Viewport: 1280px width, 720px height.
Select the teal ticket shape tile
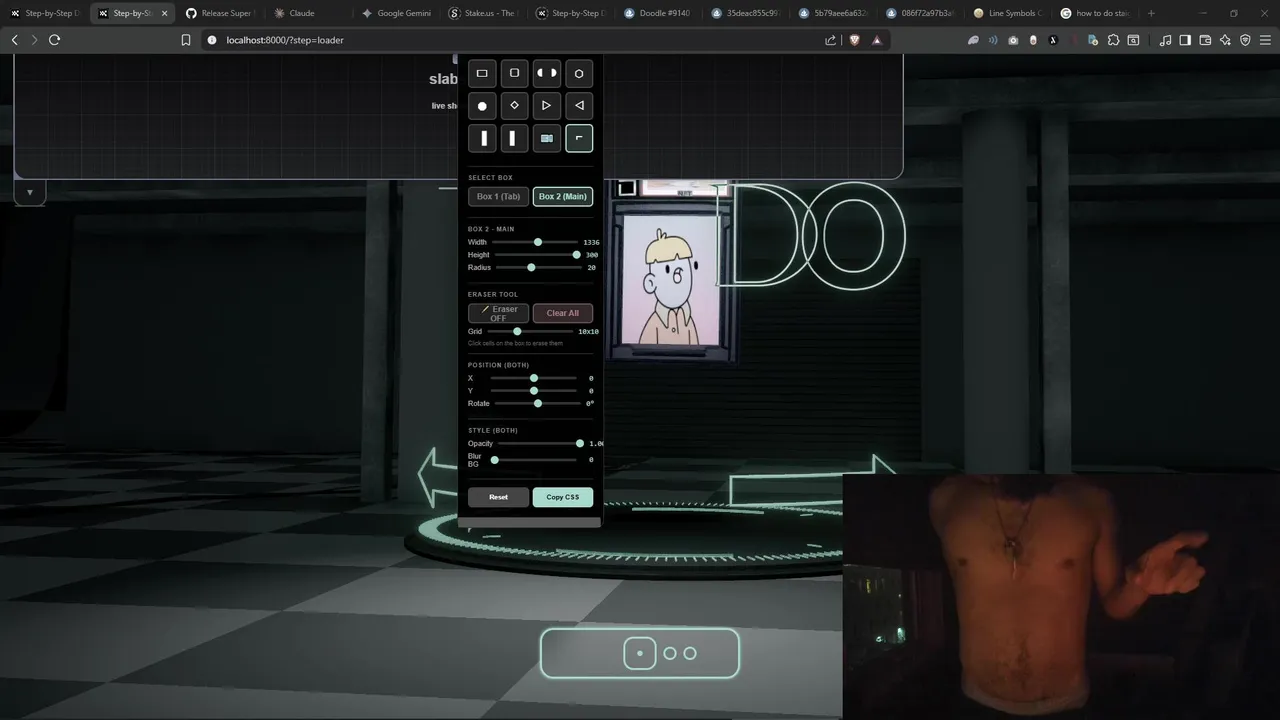[x=546, y=138]
